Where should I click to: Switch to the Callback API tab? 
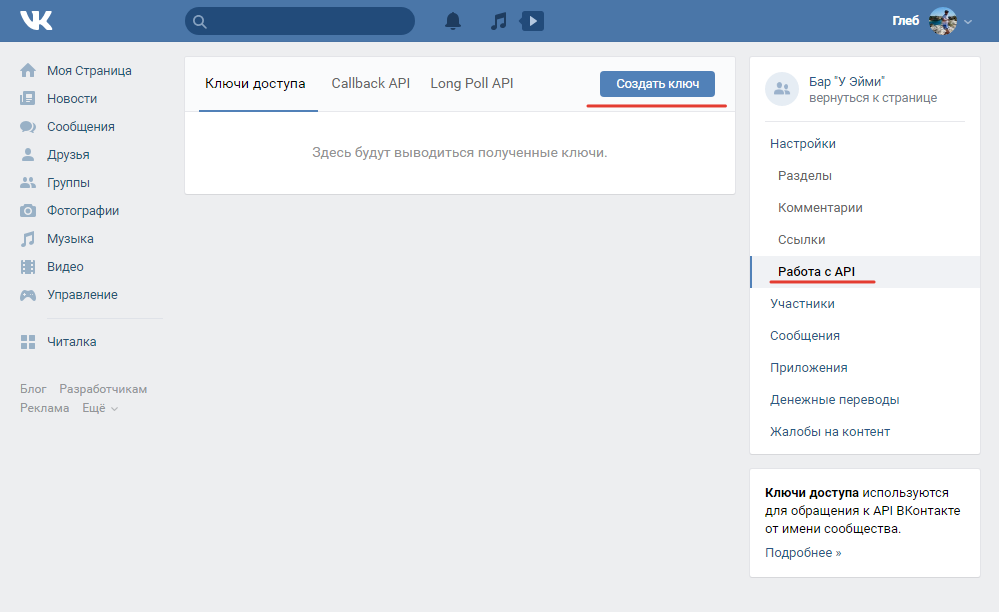[371, 84]
